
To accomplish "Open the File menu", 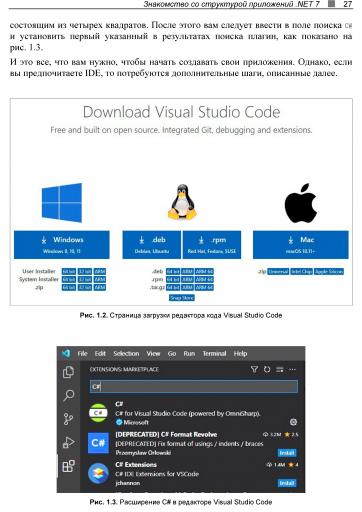I will [x=82, y=353].
